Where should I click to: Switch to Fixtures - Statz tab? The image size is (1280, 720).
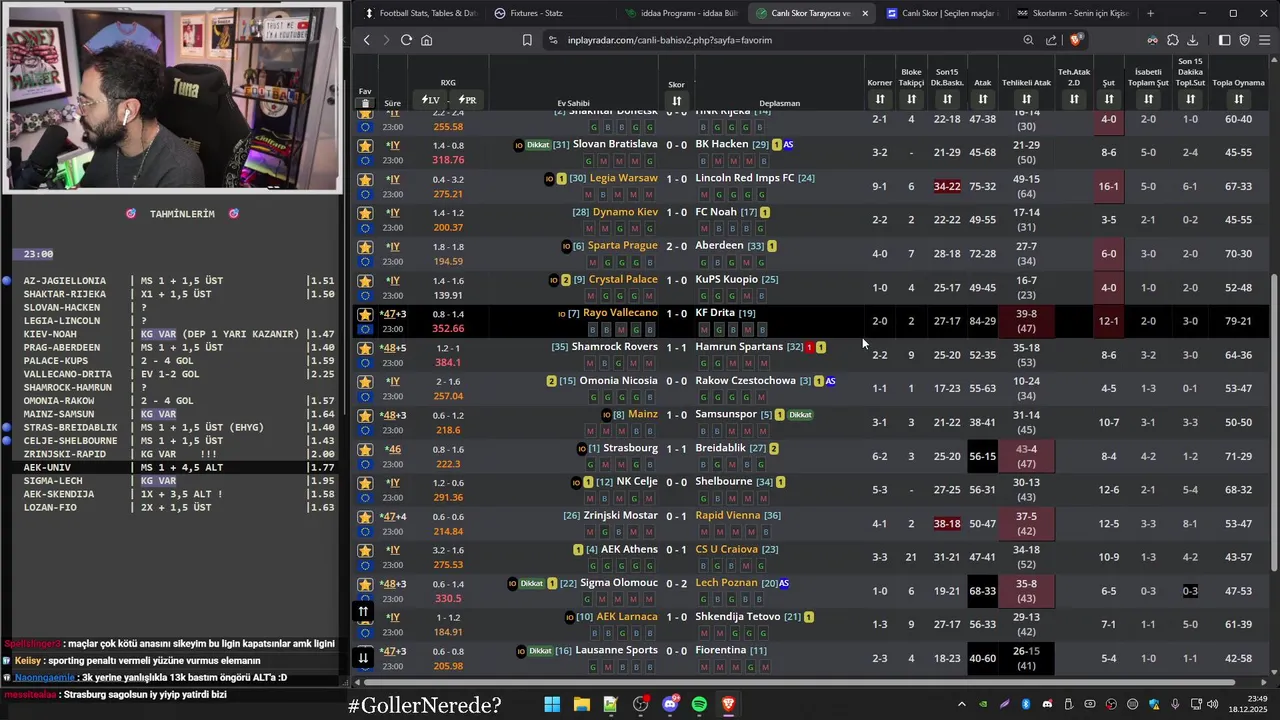550,13
